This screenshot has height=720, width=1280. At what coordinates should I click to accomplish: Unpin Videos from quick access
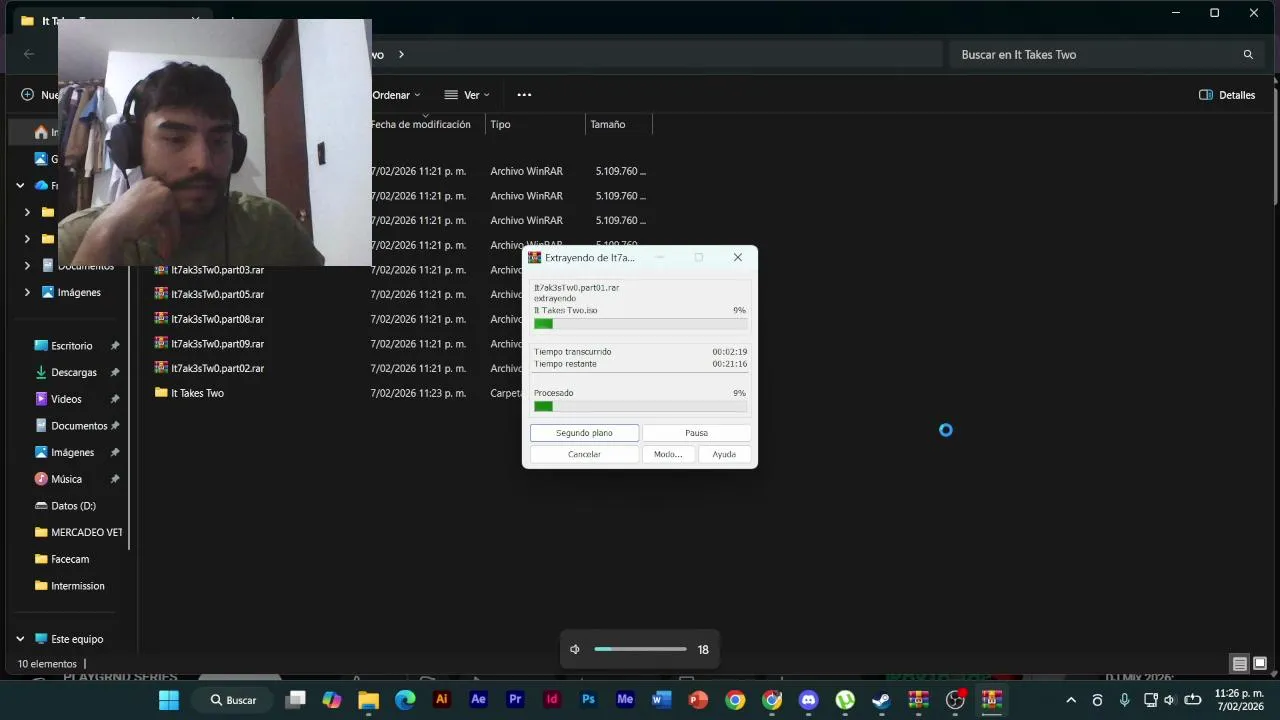coord(115,399)
